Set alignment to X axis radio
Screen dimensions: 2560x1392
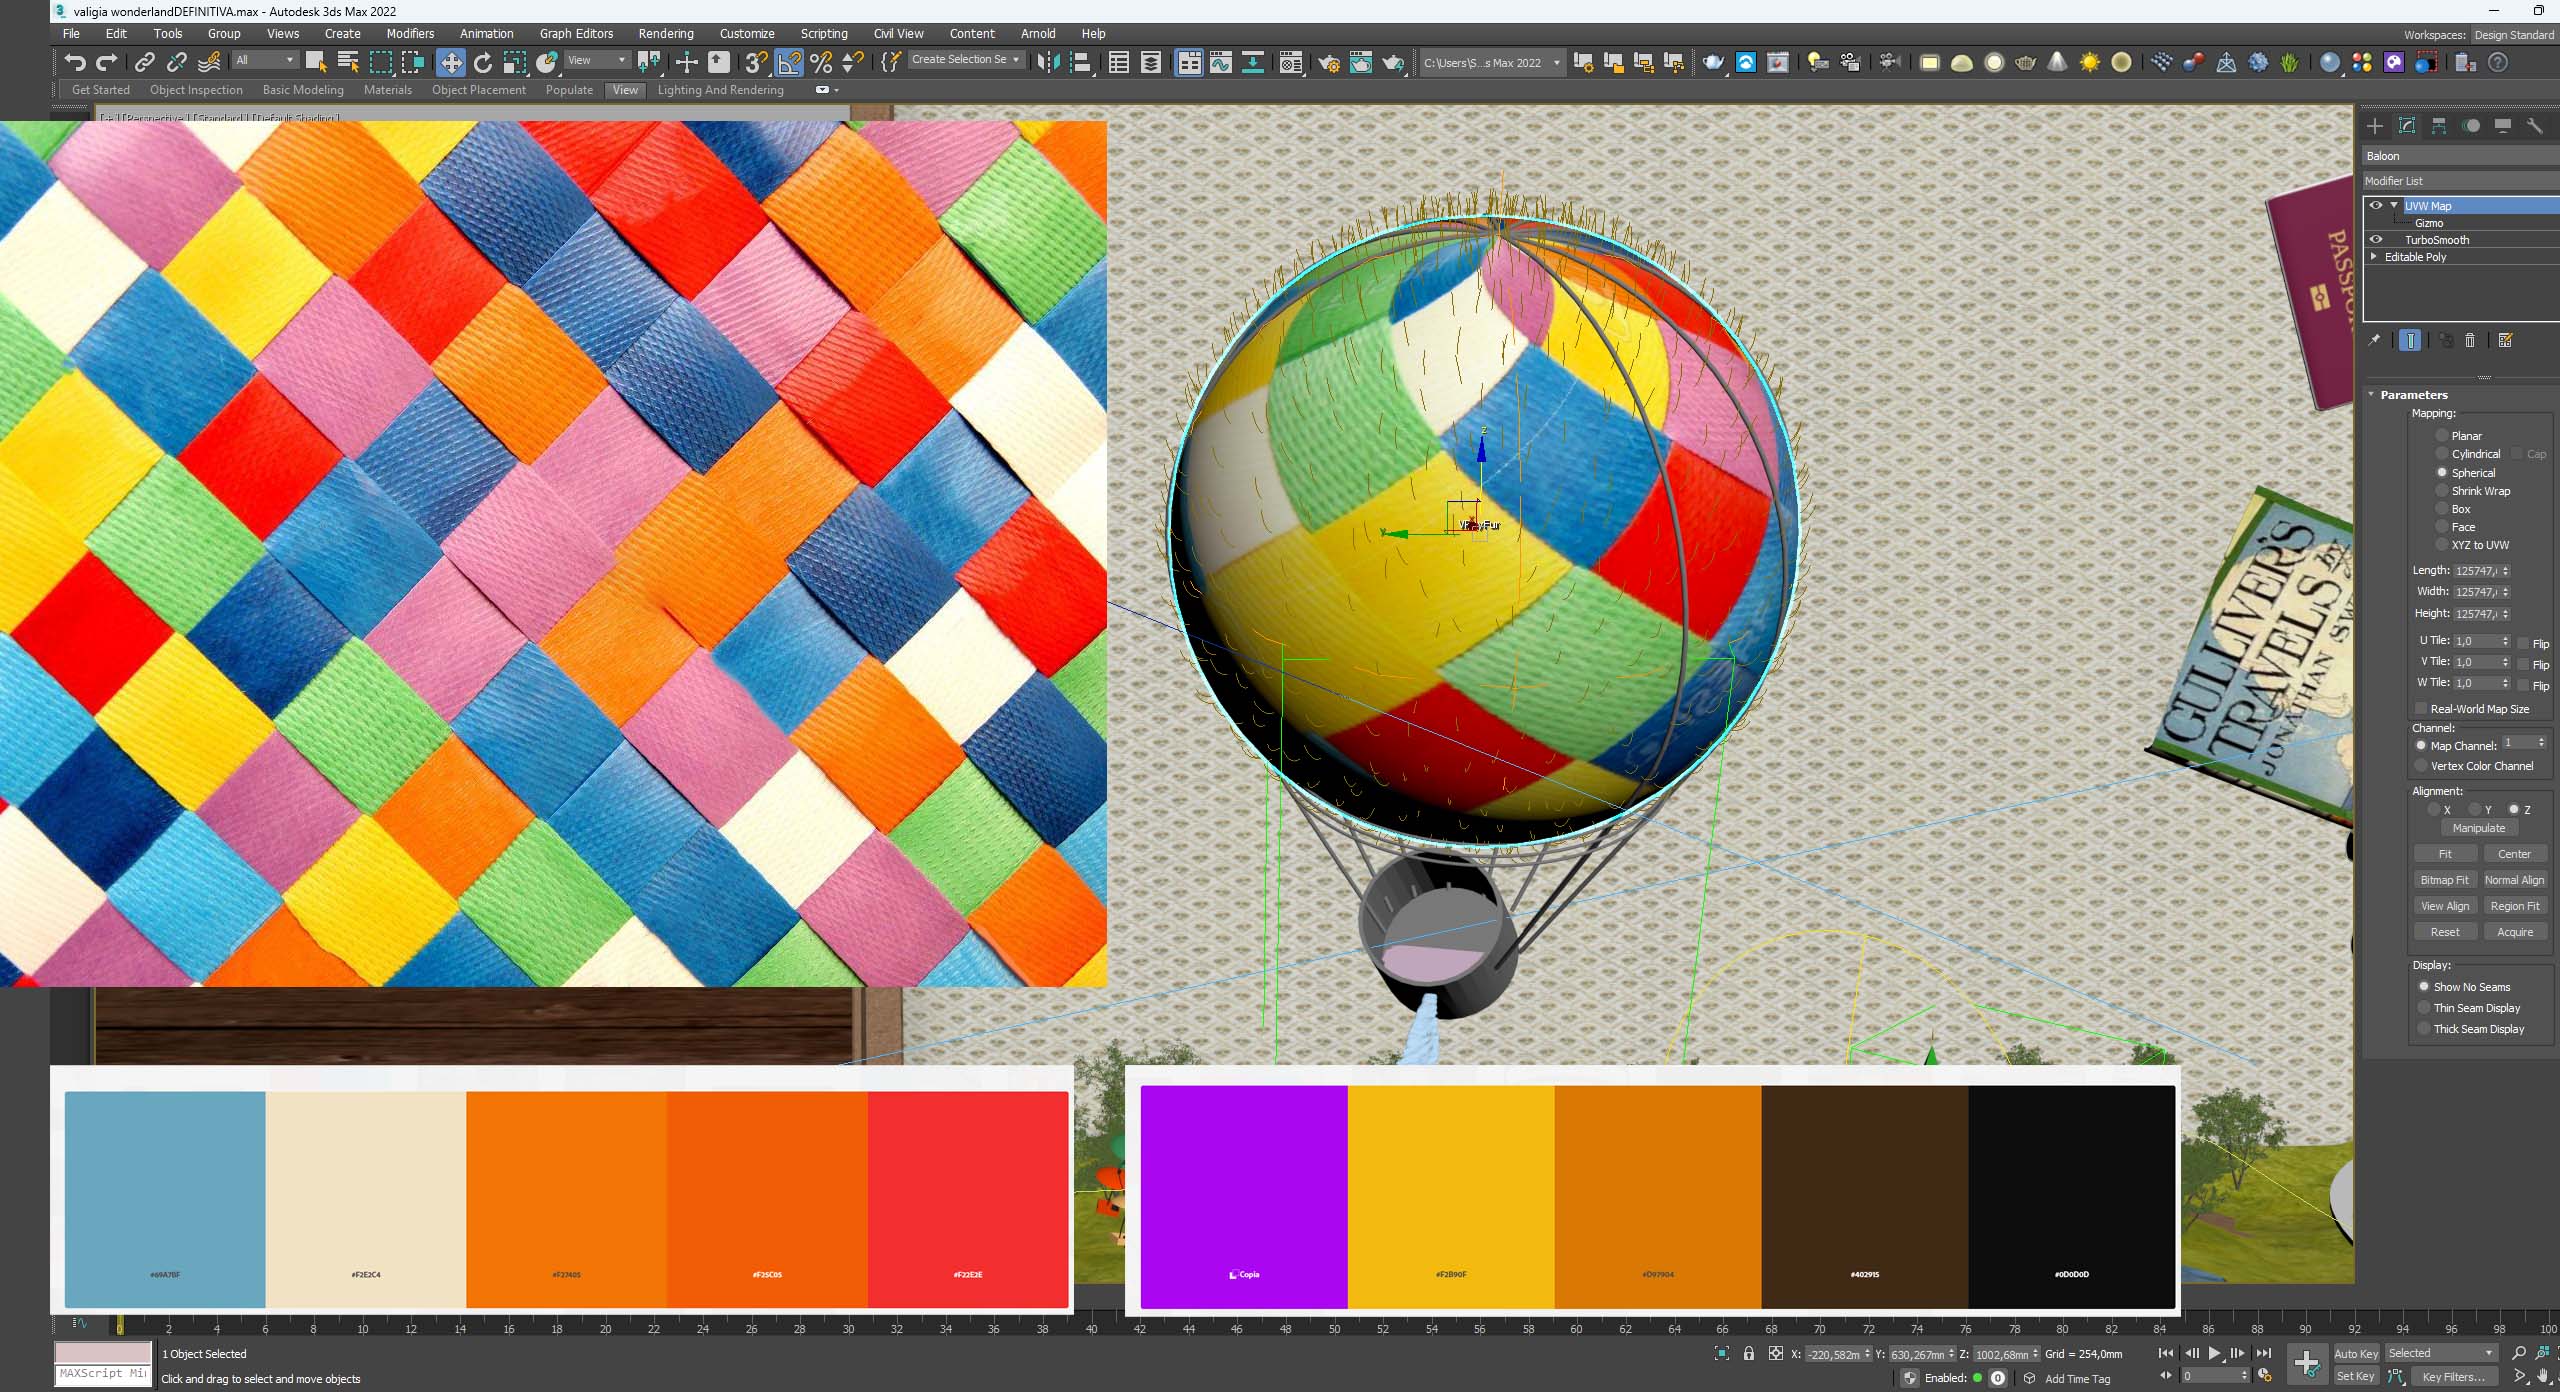pos(2434,810)
